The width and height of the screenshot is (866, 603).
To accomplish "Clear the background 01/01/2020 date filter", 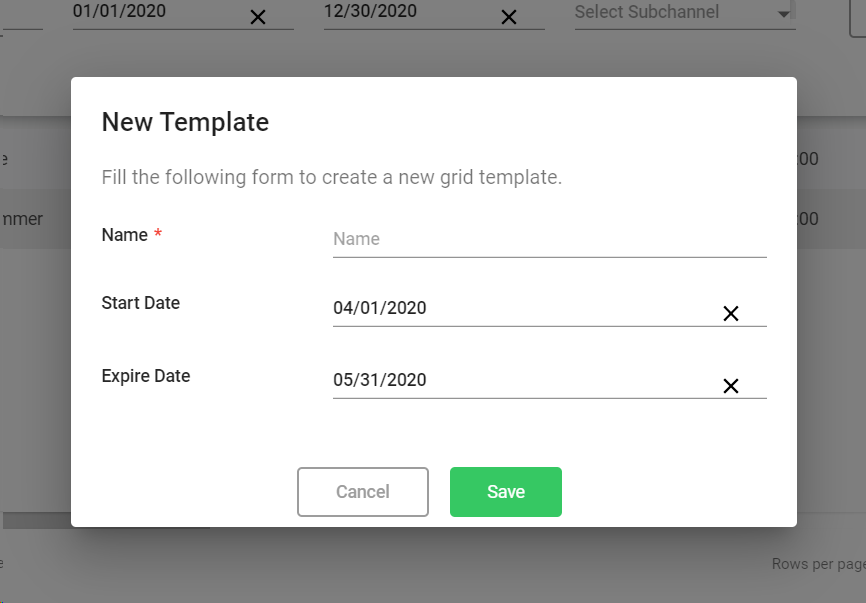I will coord(258,17).
